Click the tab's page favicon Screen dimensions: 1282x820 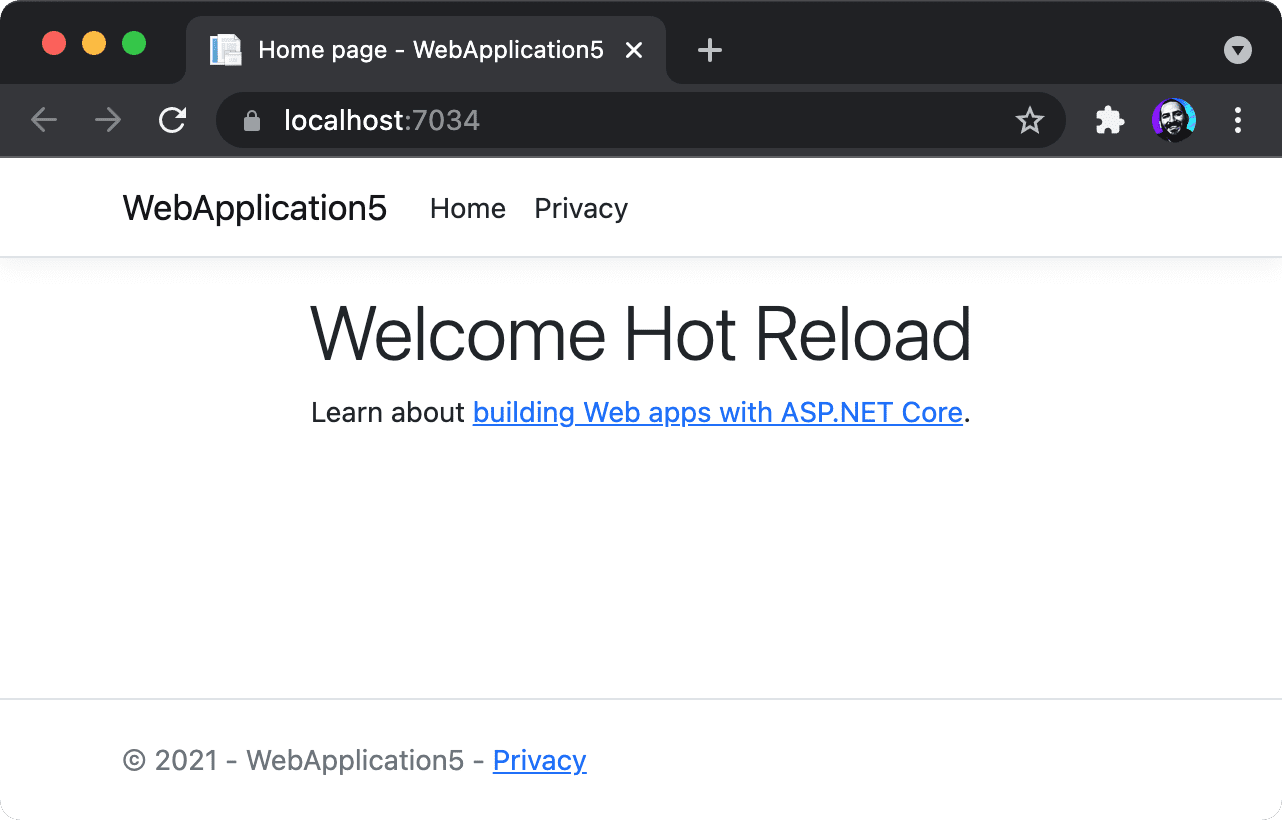click(x=226, y=50)
